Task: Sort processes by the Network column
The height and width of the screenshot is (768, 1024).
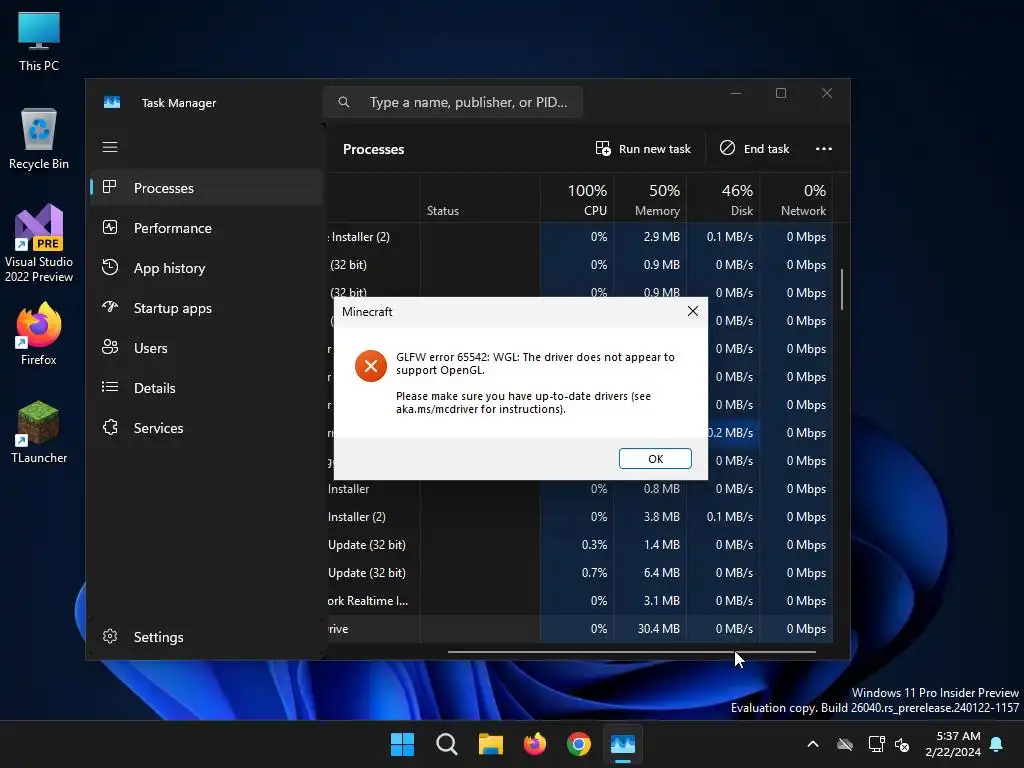Action: click(x=796, y=199)
